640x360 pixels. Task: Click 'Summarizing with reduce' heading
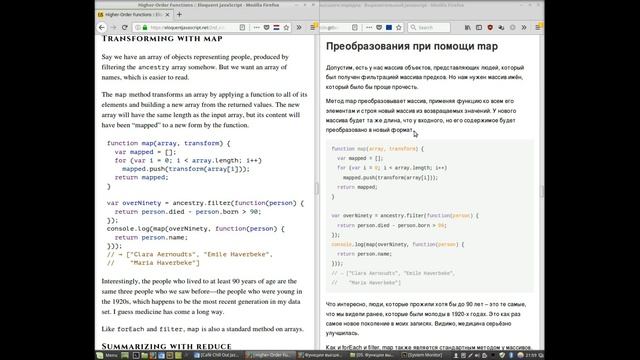click(167, 347)
